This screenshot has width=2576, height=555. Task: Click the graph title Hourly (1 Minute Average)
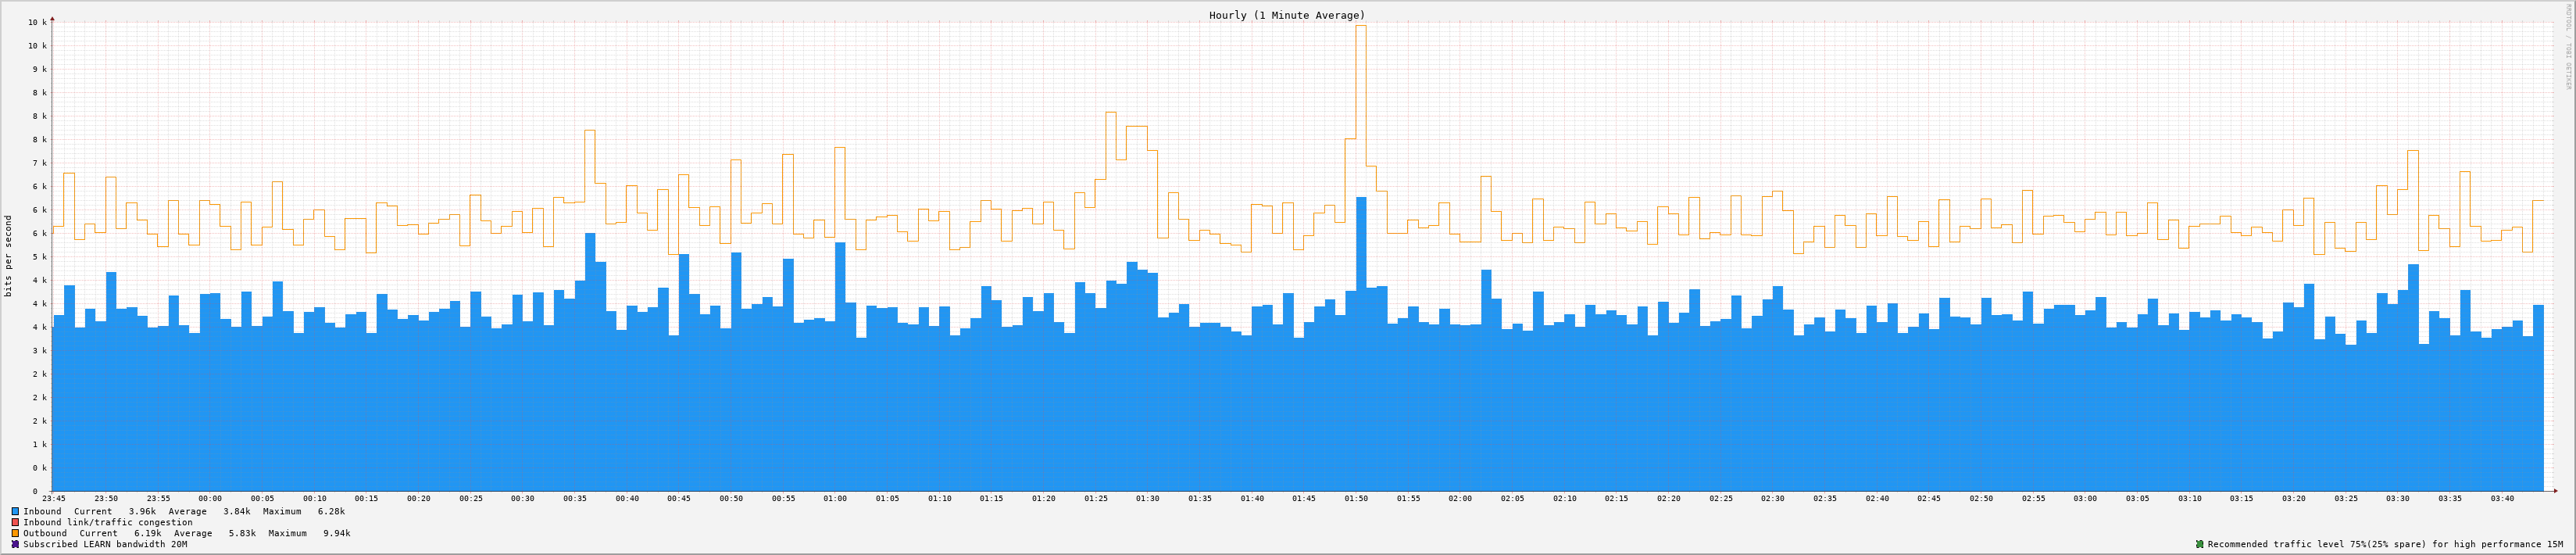[1286, 15]
